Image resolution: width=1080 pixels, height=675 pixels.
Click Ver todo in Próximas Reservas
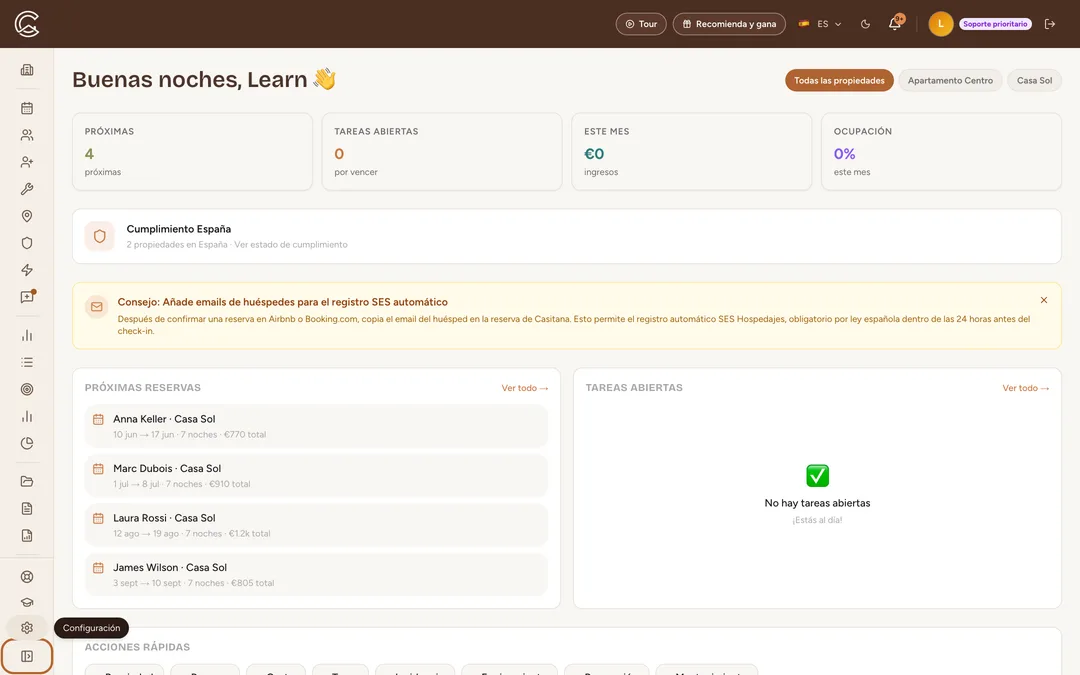[x=524, y=388]
